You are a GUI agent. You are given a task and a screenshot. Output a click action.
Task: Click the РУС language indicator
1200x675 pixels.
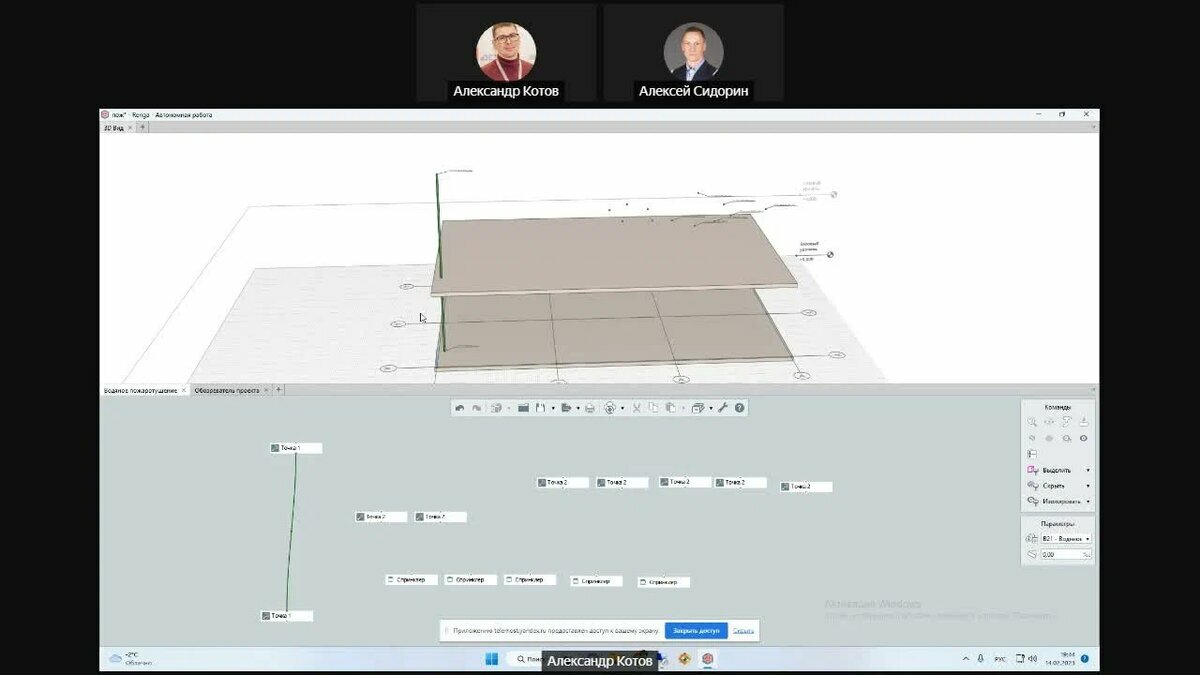(x=1001, y=659)
